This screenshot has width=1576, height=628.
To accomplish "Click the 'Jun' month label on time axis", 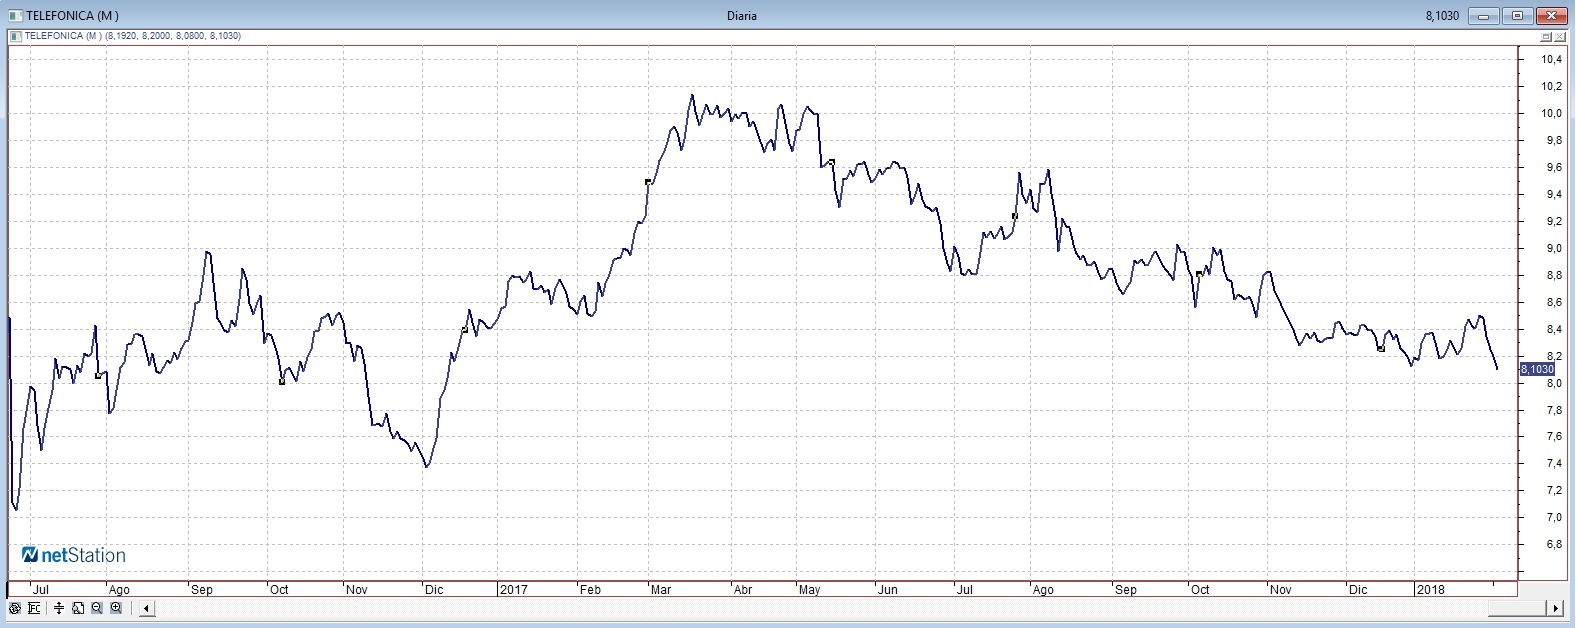I will [x=888, y=590].
